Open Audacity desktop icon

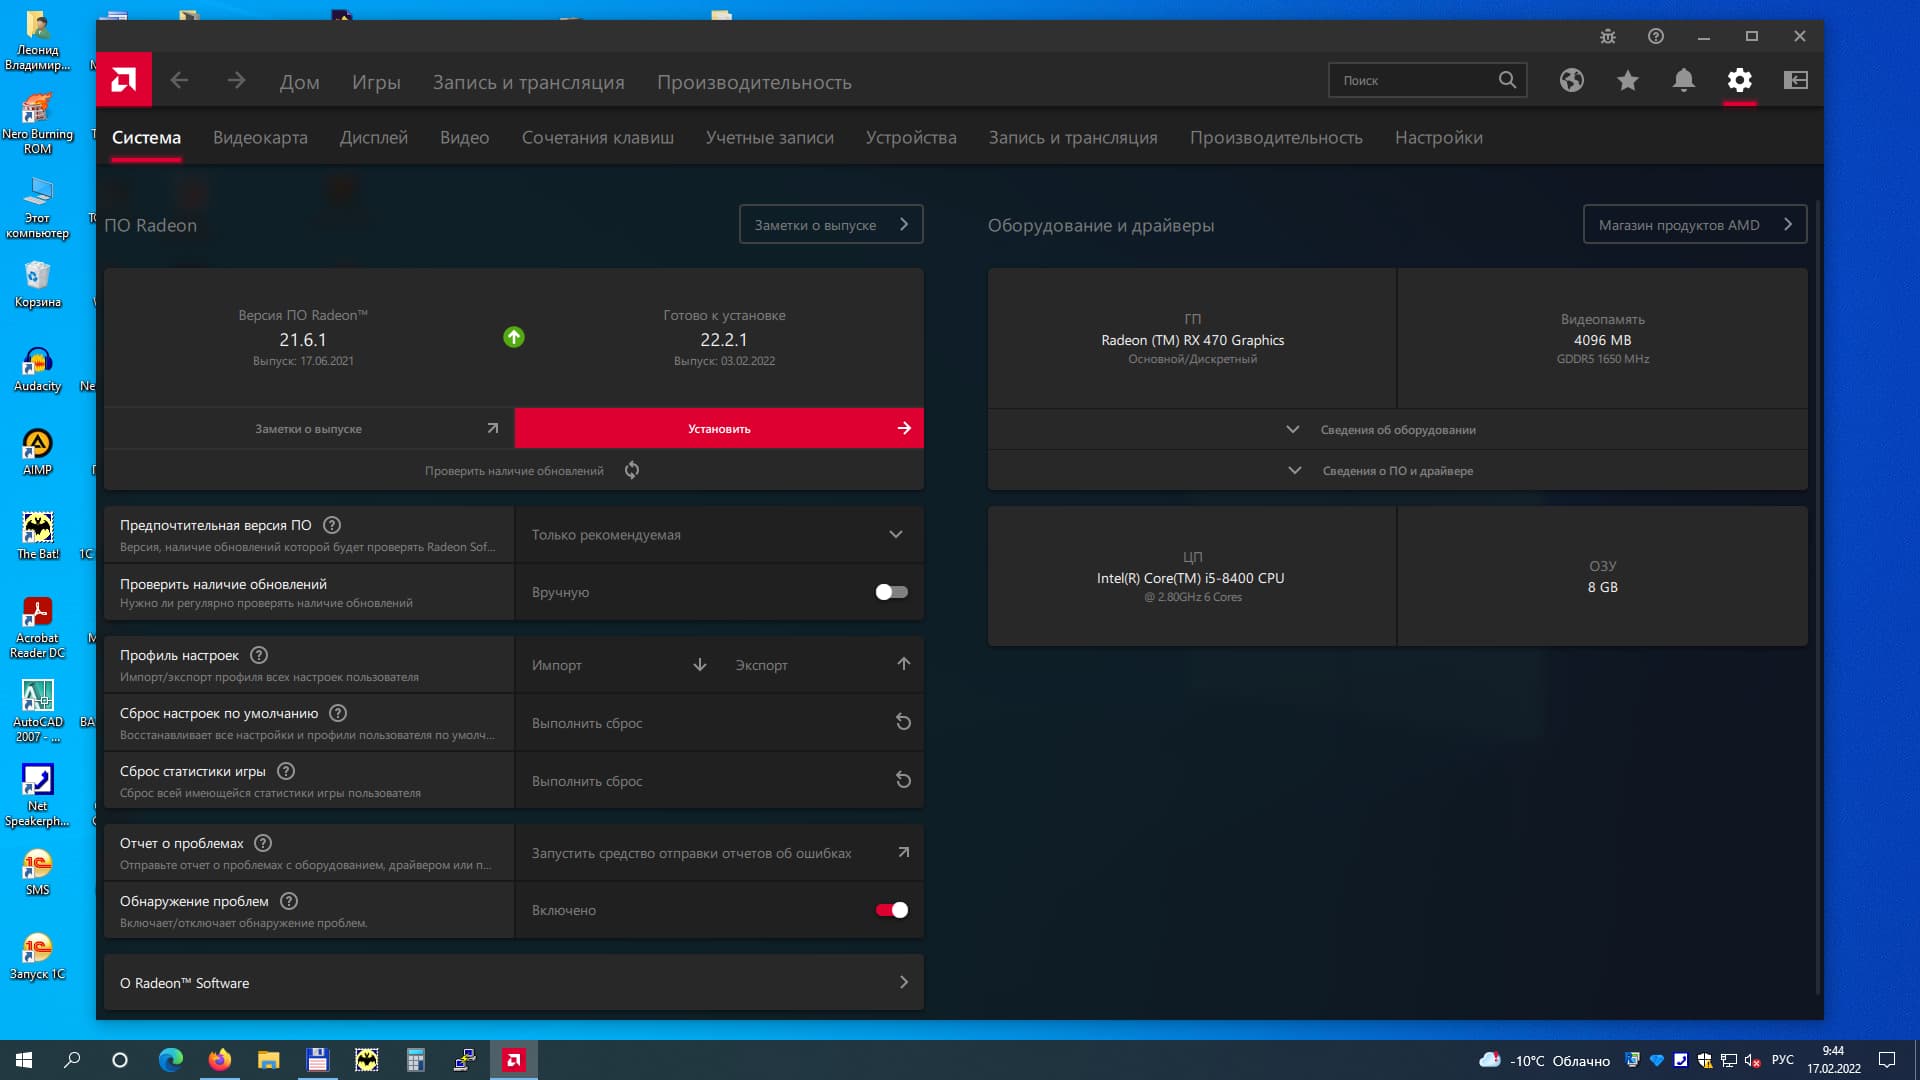coord(38,369)
